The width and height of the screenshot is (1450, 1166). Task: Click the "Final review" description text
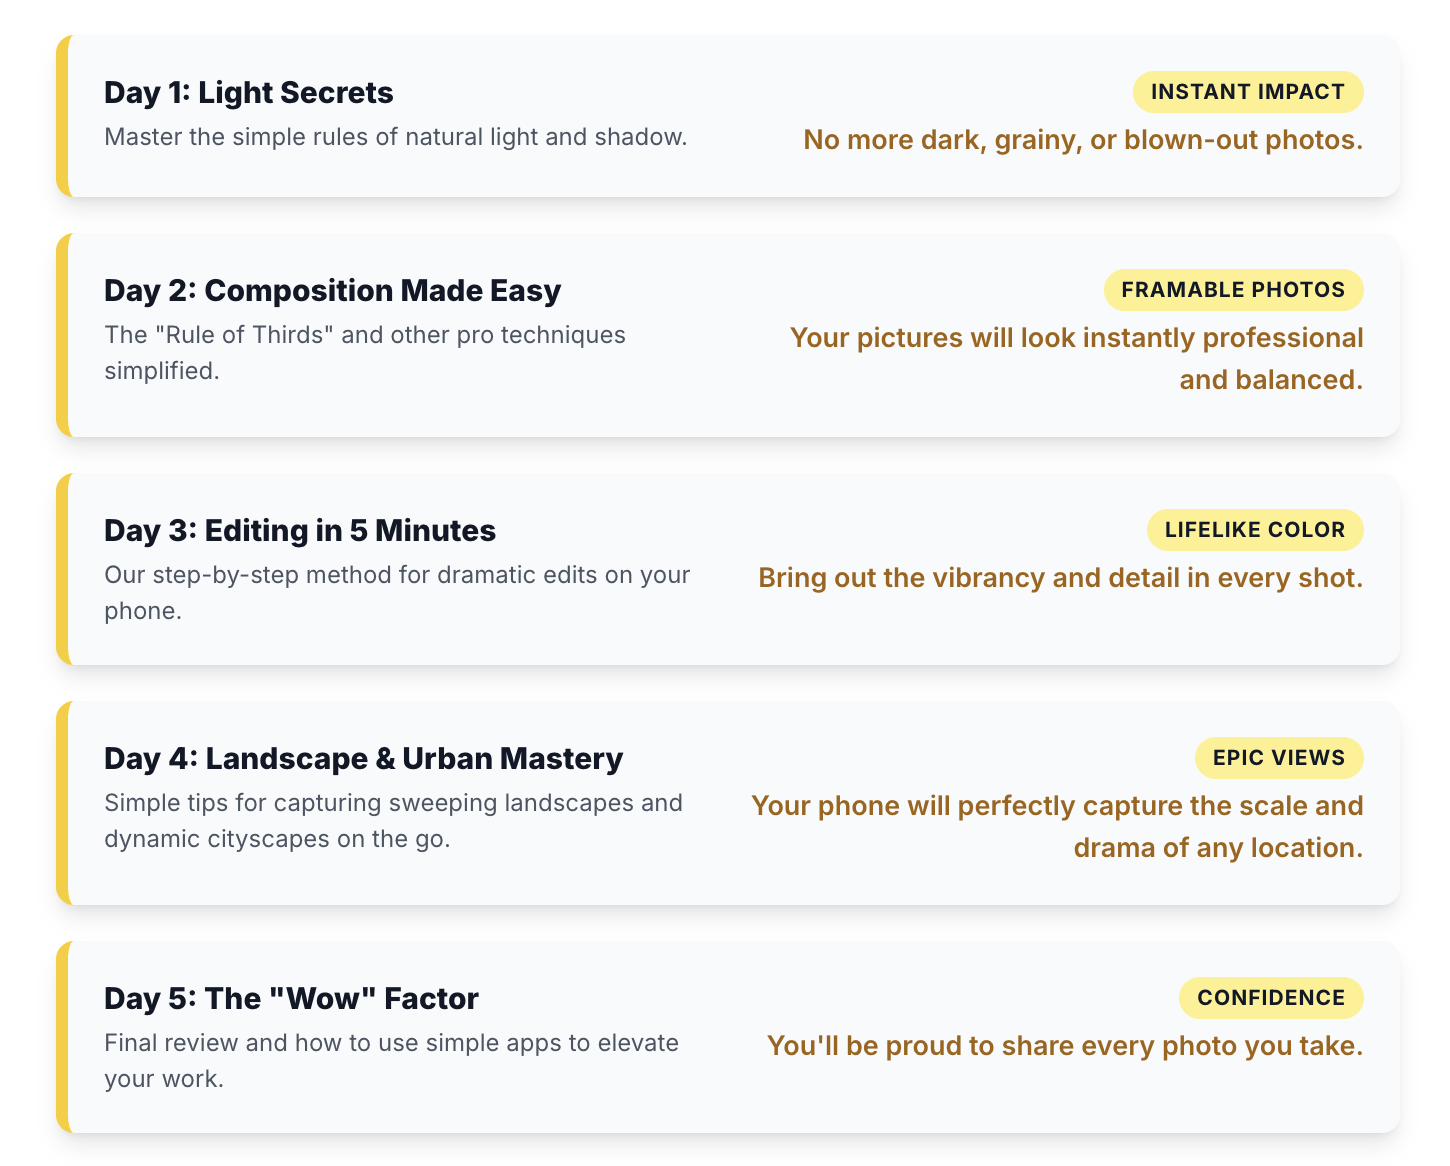click(391, 1060)
